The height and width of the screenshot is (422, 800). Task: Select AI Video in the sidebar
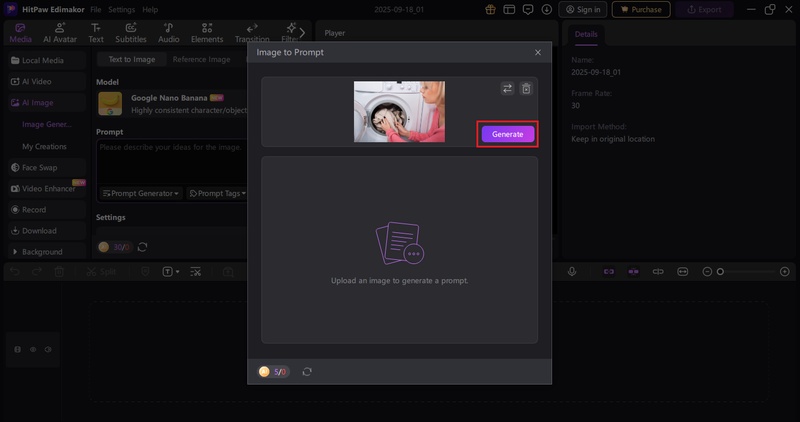tap(47, 82)
